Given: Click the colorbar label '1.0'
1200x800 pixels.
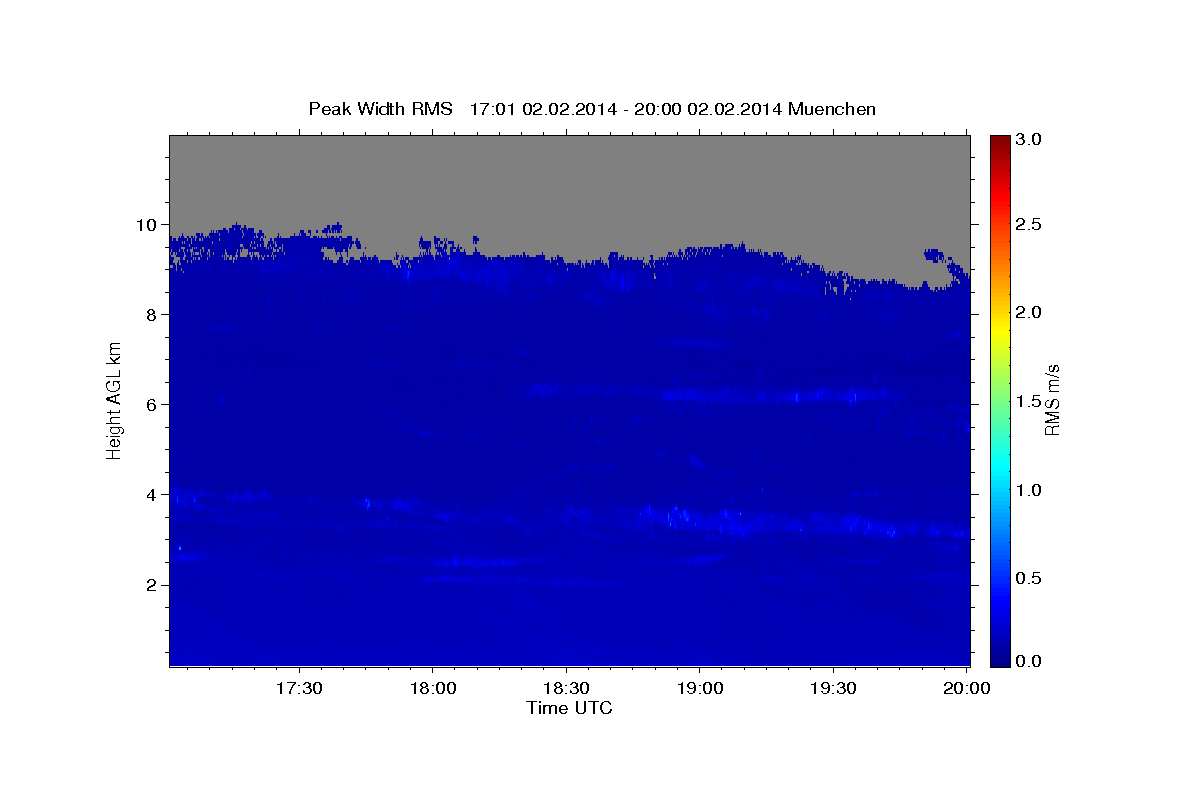Looking at the screenshot, I should point(1030,491).
